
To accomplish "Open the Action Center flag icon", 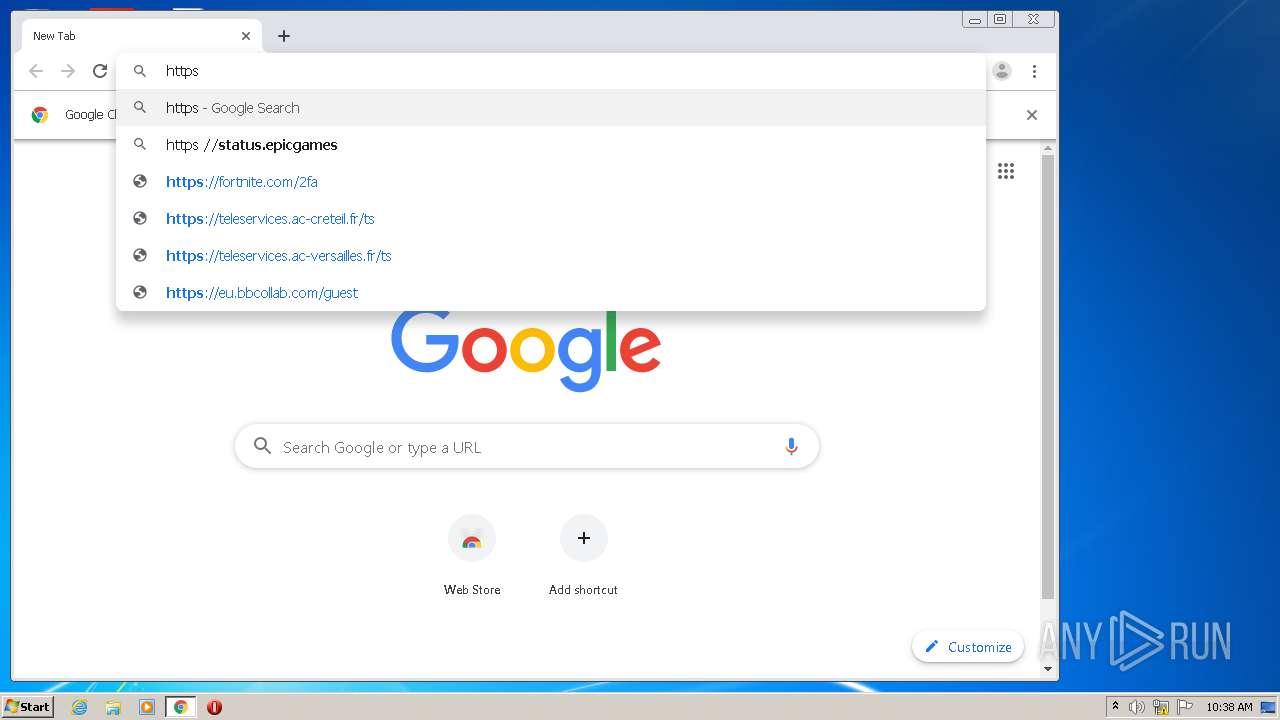I will pyautogui.click(x=1185, y=707).
